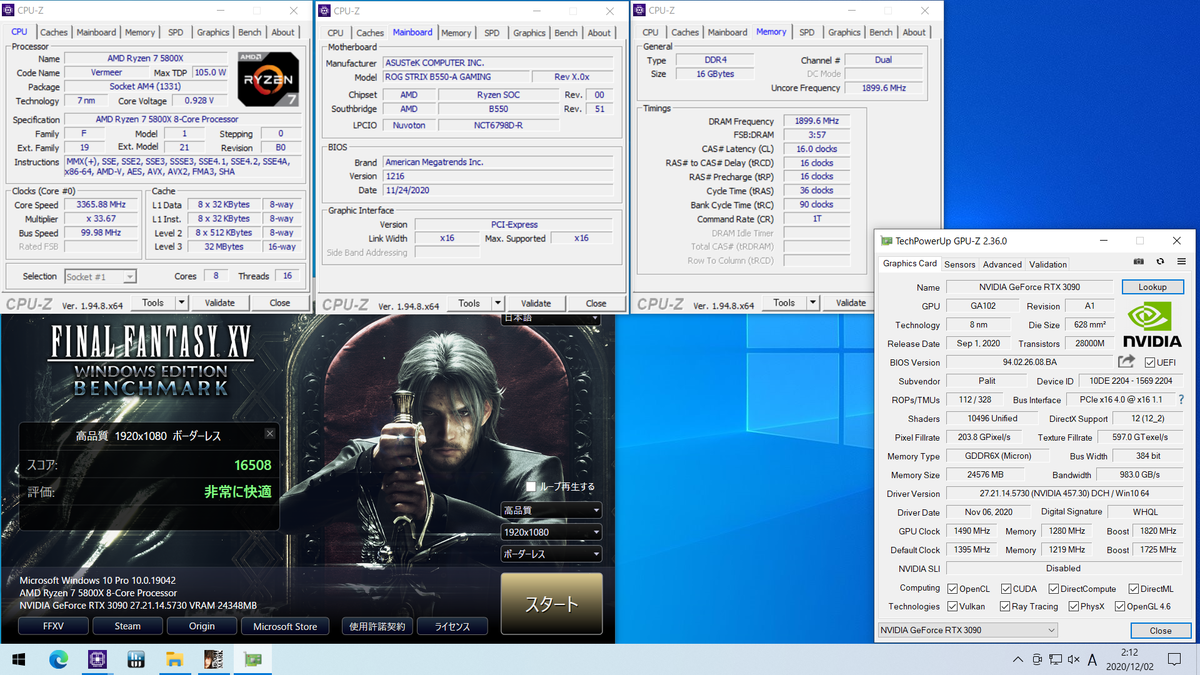Switch to Graphics tab in Memory CPU-Z window
Viewport: 1200px width, 675px height.
coord(844,32)
